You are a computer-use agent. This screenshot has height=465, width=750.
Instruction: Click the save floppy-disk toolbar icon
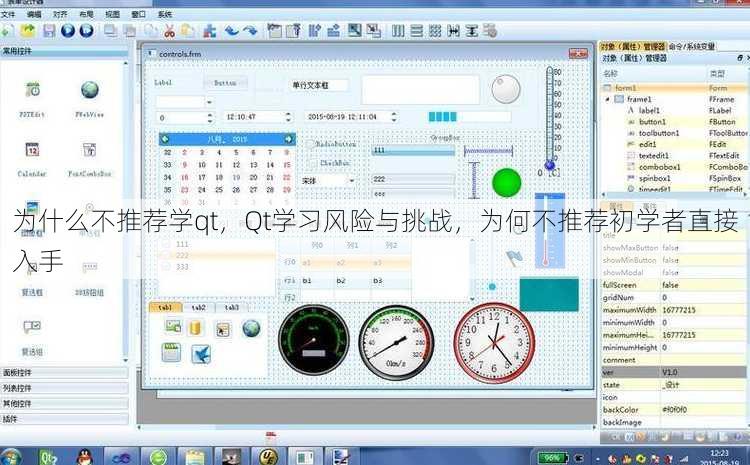pos(49,31)
